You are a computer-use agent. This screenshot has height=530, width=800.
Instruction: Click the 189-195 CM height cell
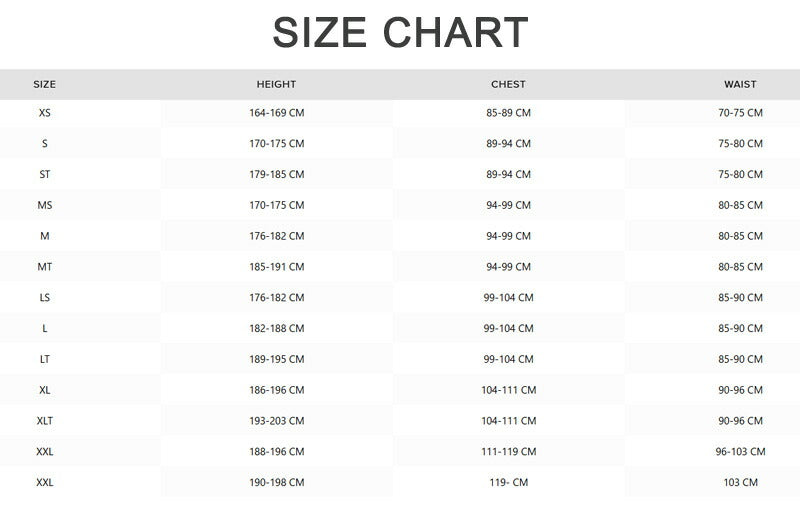coord(276,359)
